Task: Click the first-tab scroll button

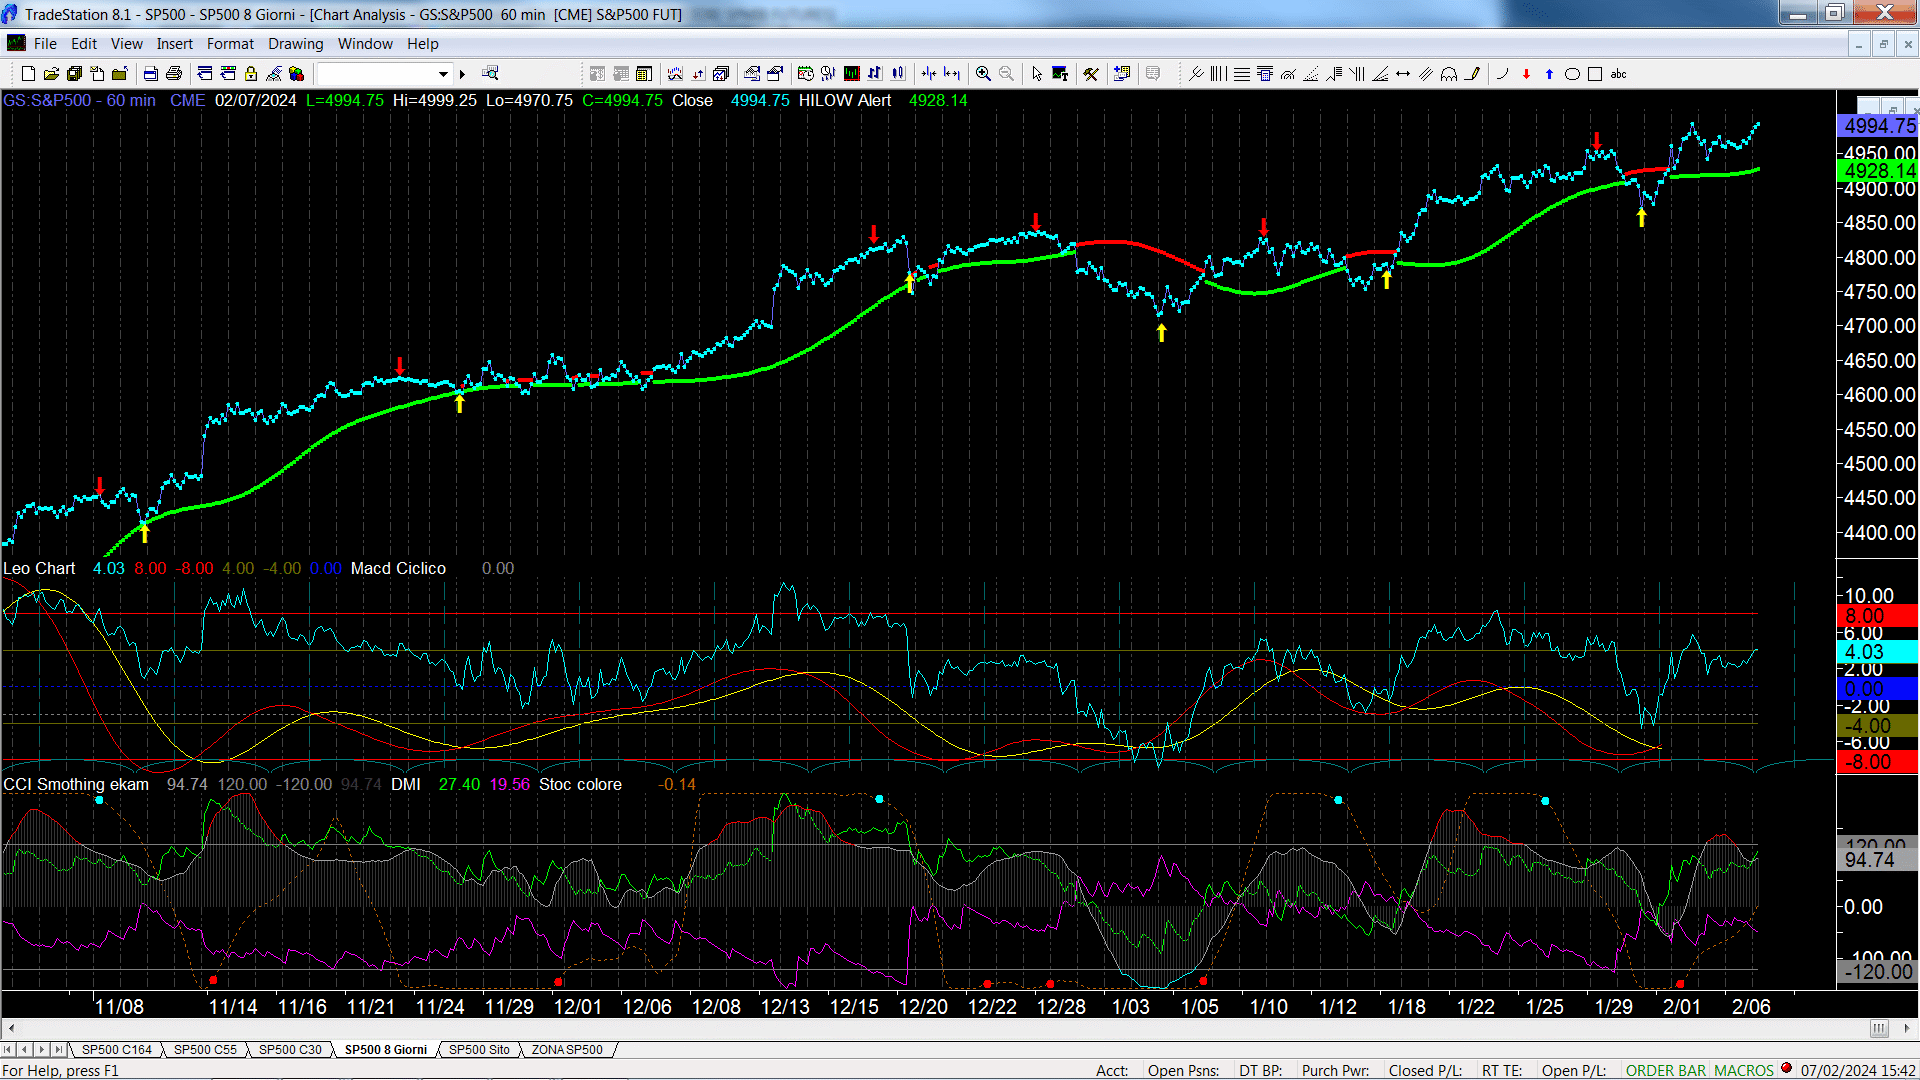Action: (9, 1050)
